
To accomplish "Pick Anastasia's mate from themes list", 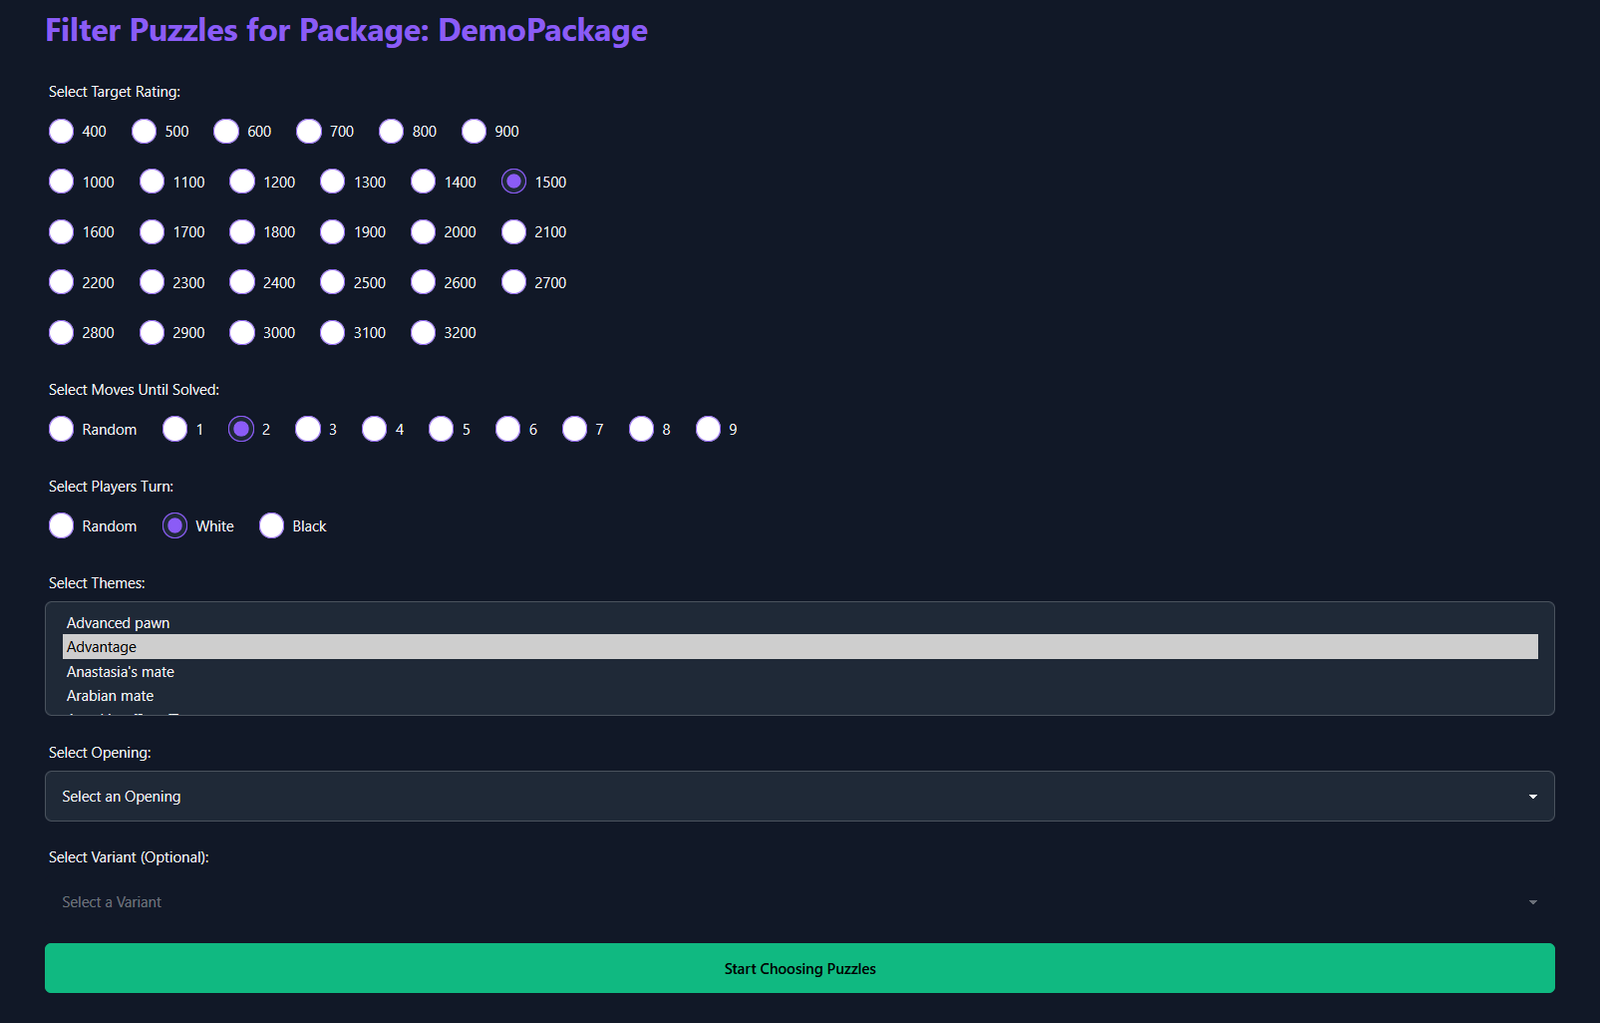I will point(120,672).
